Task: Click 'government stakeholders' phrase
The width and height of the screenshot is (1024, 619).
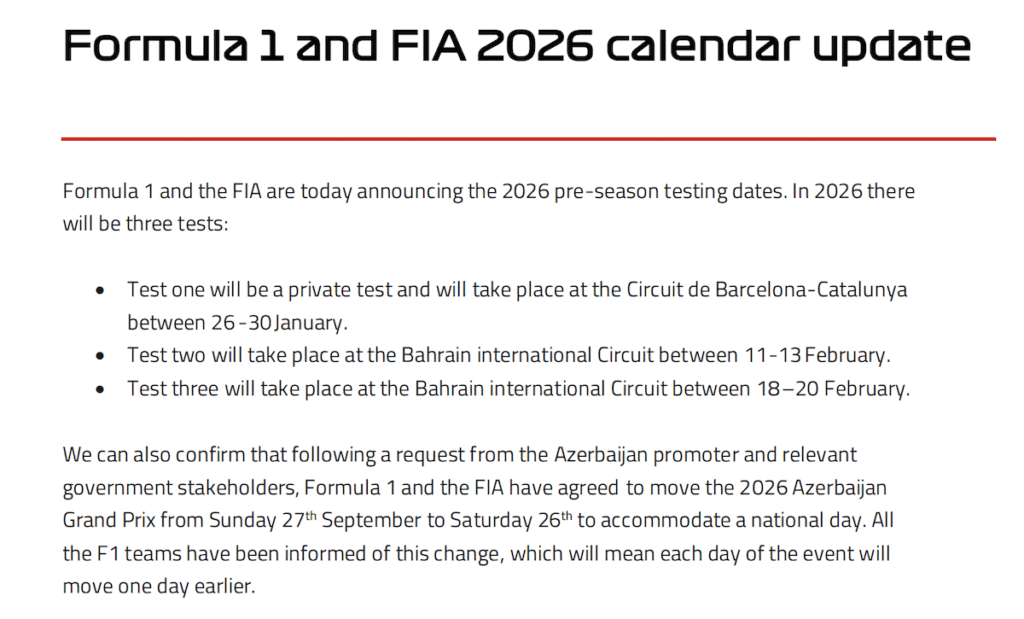Action: click(x=180, y=488)
